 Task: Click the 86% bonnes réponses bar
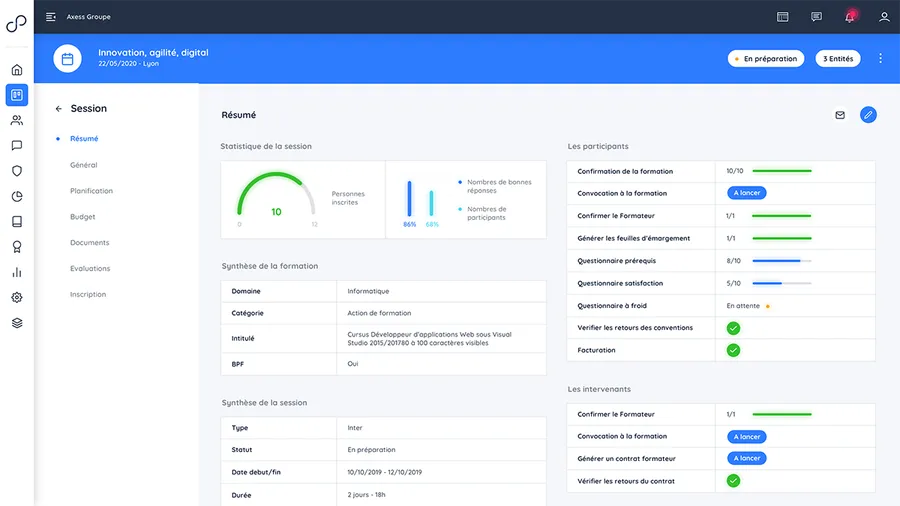[409, 198]
